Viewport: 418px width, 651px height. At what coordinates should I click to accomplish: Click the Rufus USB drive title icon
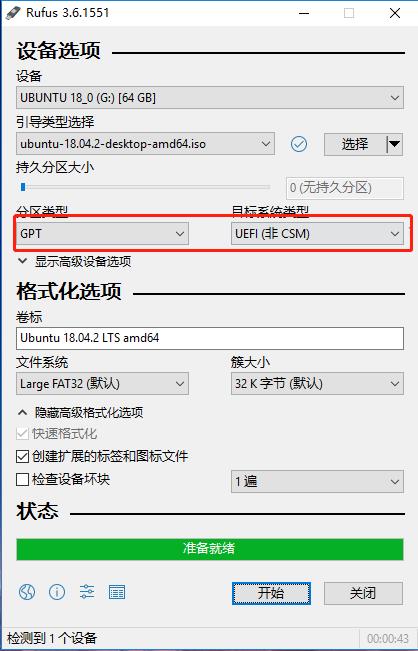click(13, 12)
